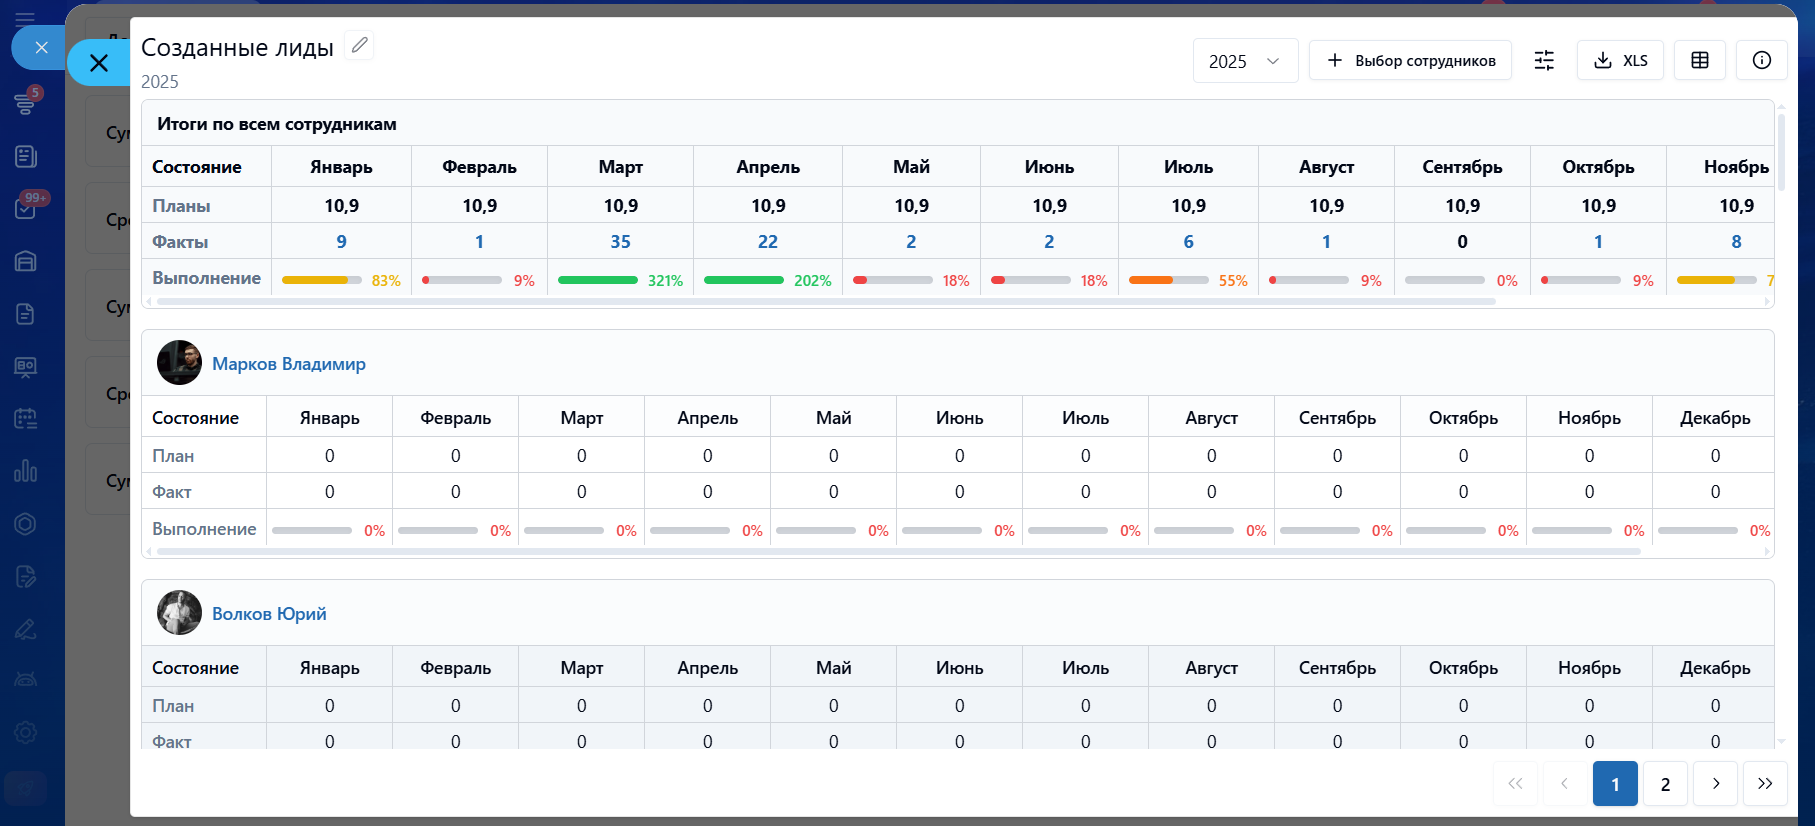This screenshot has width=1815, height=826.
Task: Open Марков Владимир profile link
Action: (x=288, y=364)
